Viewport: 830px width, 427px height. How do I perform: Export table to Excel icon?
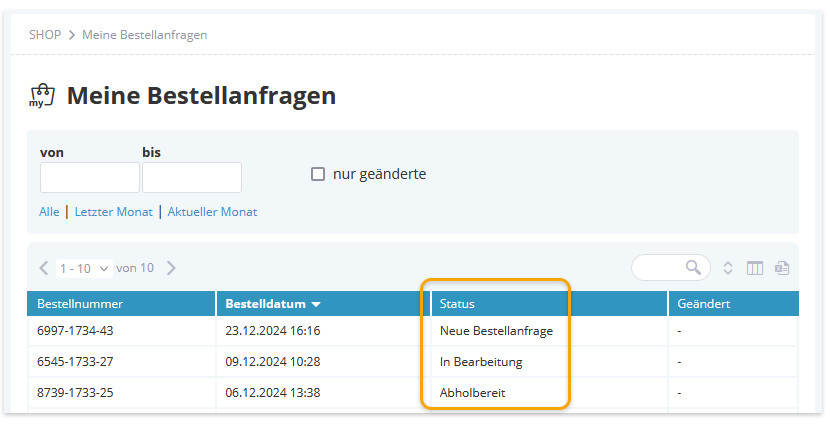[x=782, y=268]
